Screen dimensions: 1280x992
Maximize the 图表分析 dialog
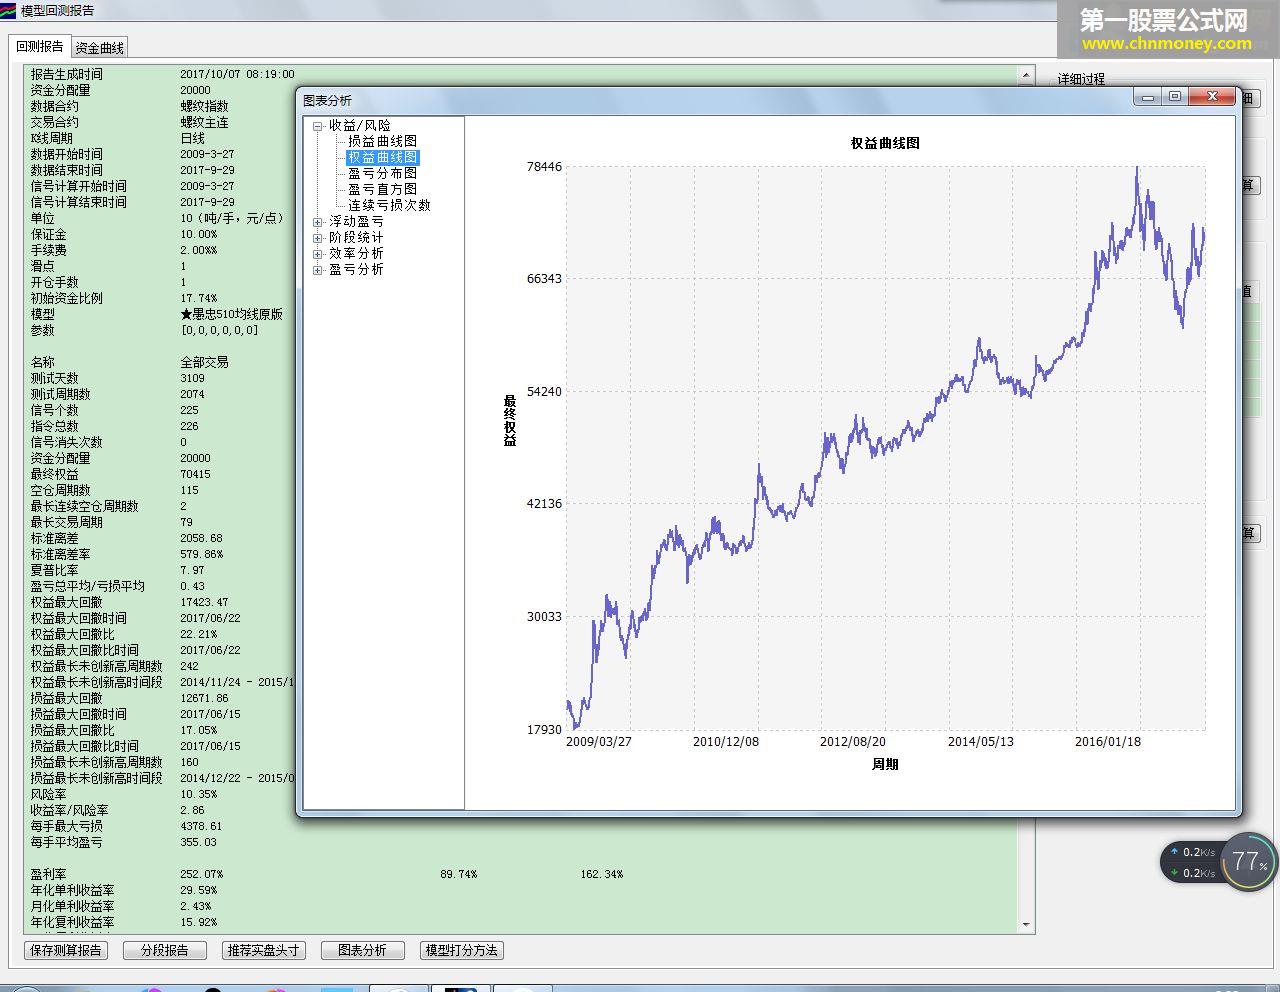1175,97
